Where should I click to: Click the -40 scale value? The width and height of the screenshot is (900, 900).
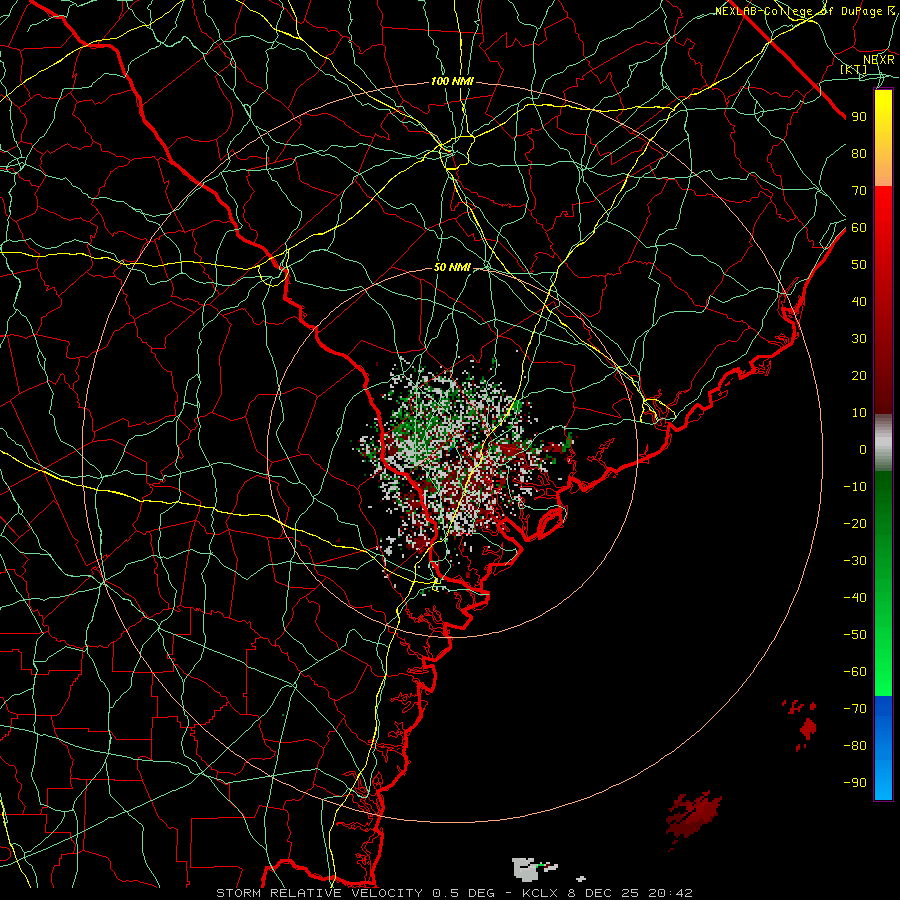pos(855,598)
